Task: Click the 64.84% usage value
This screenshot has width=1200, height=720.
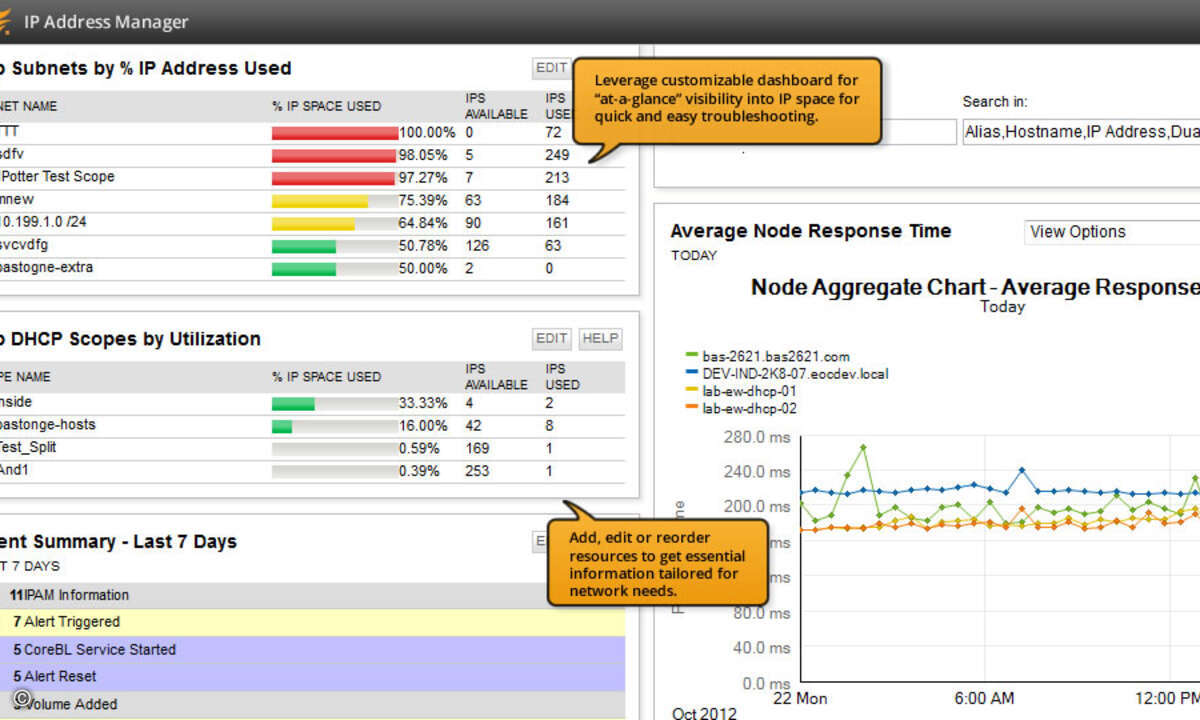Action: click(x=423, y=222)
